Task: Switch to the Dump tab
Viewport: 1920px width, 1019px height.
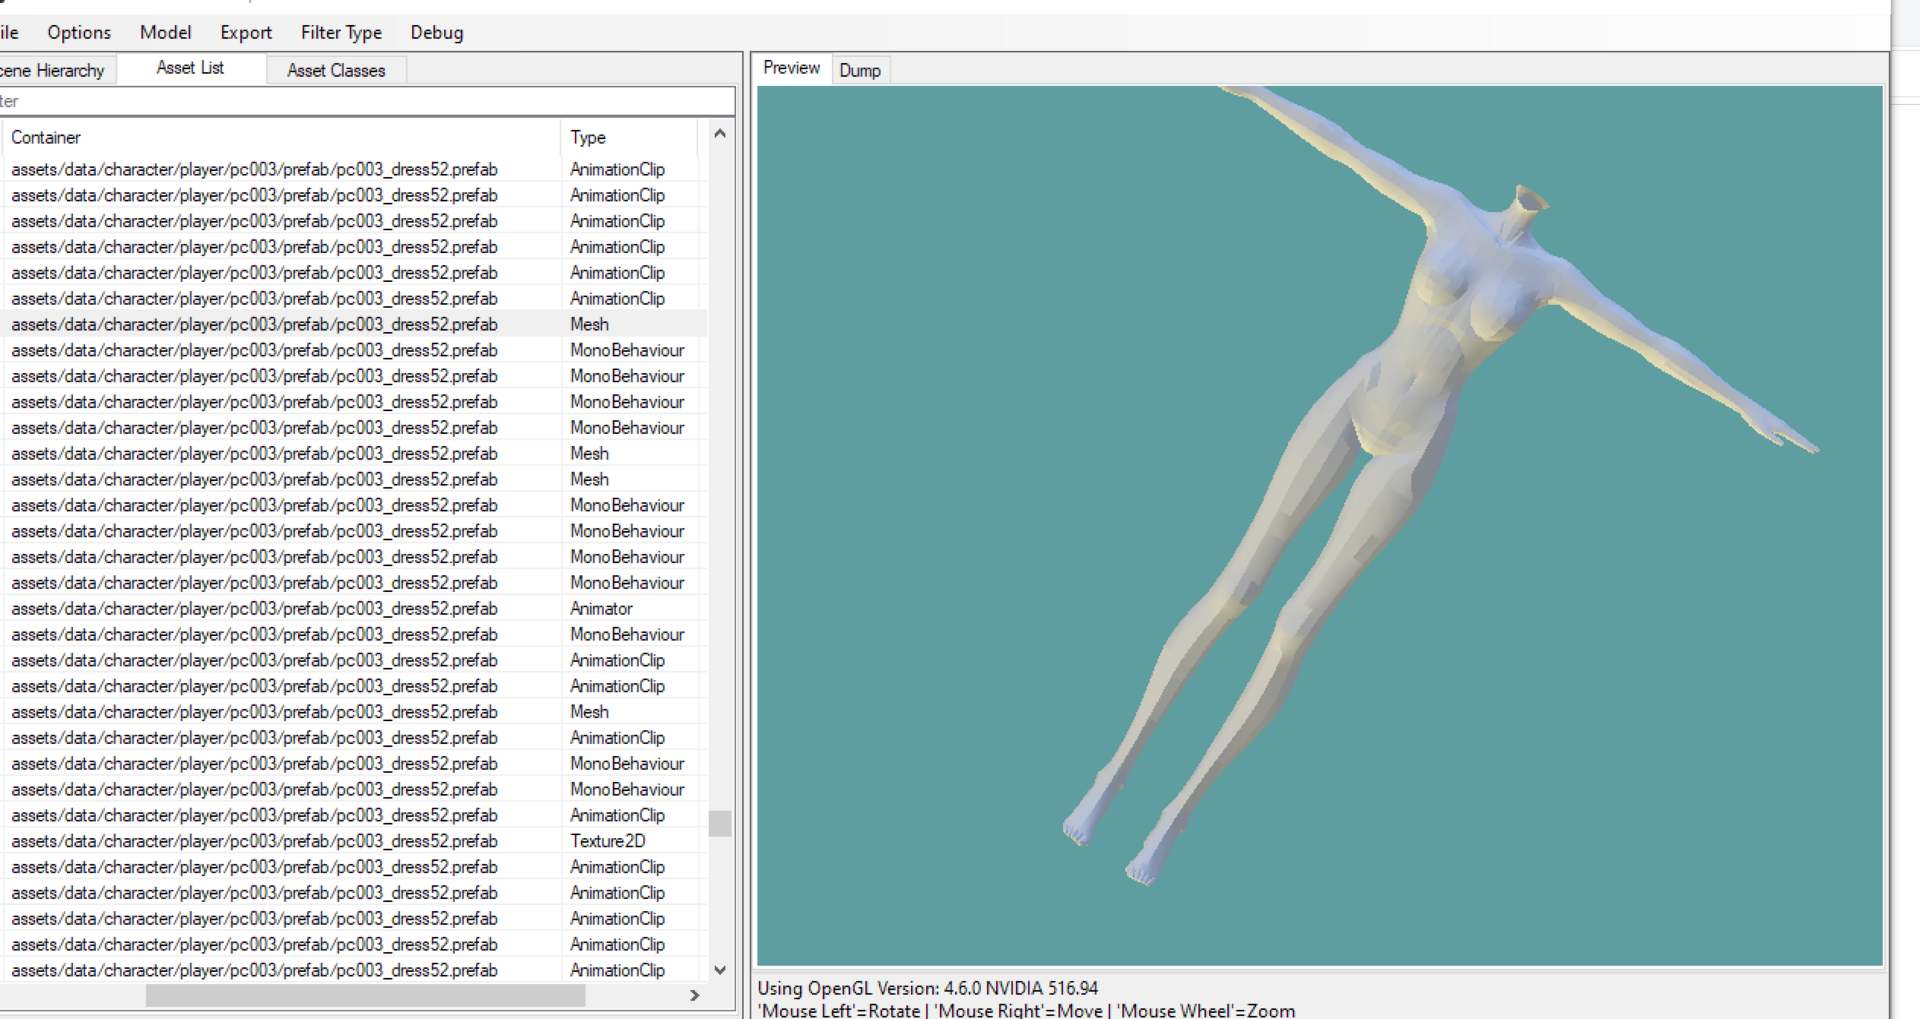Action: pos(860,70)
